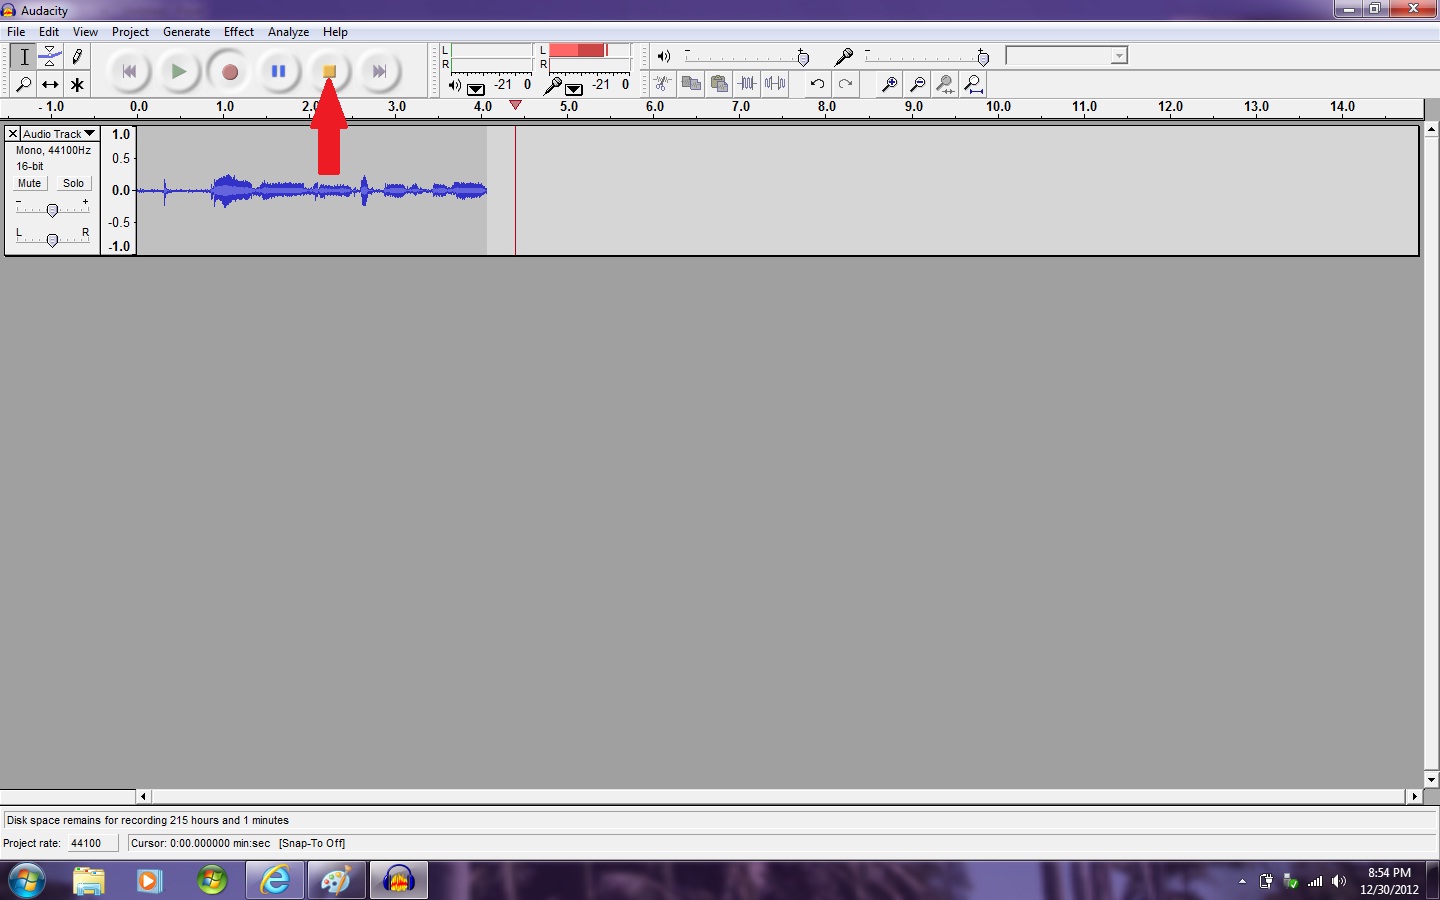Open the Effect menu
Viewport: 1440px width, 900px height.
[x=239, y=31]
